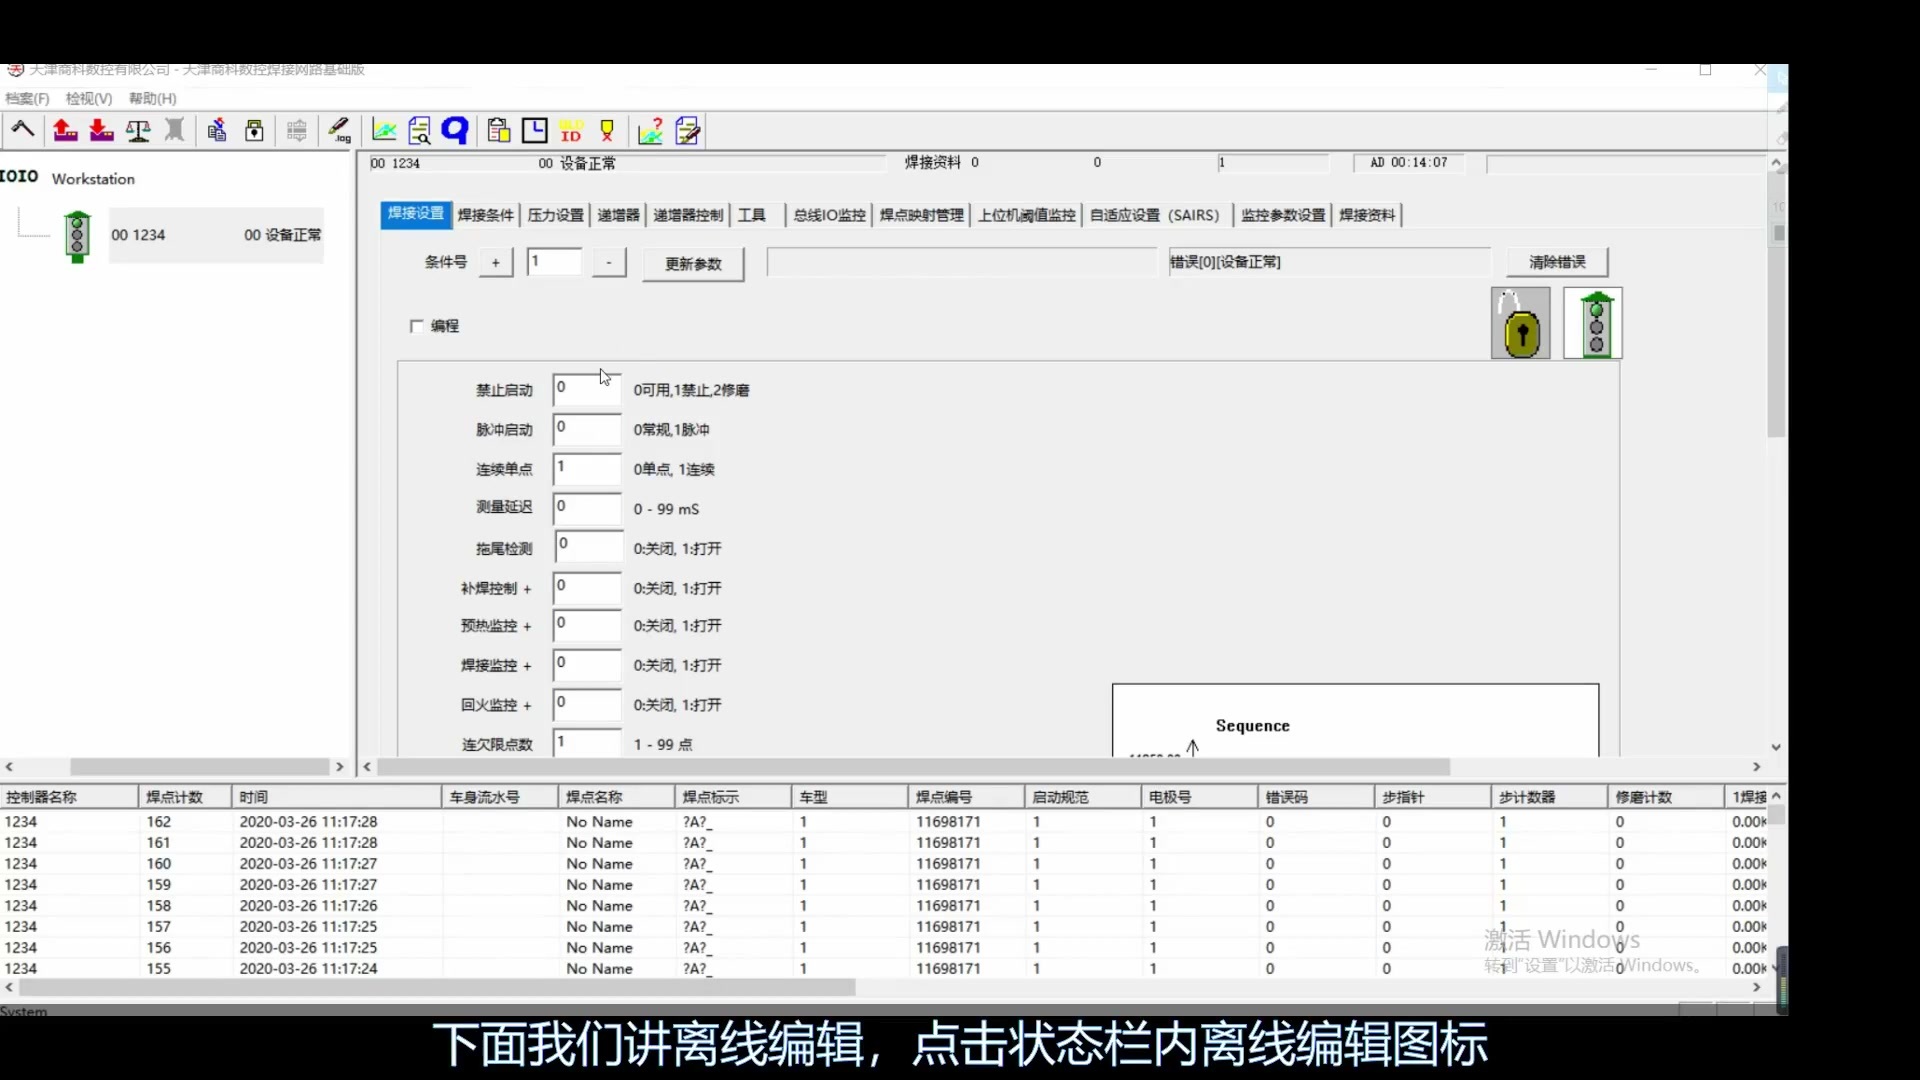Click the 清除错误 button
Image resolution: width=1920 pixels, height=1080 pixels.
pyautogui.click(x=1557, y=262)
